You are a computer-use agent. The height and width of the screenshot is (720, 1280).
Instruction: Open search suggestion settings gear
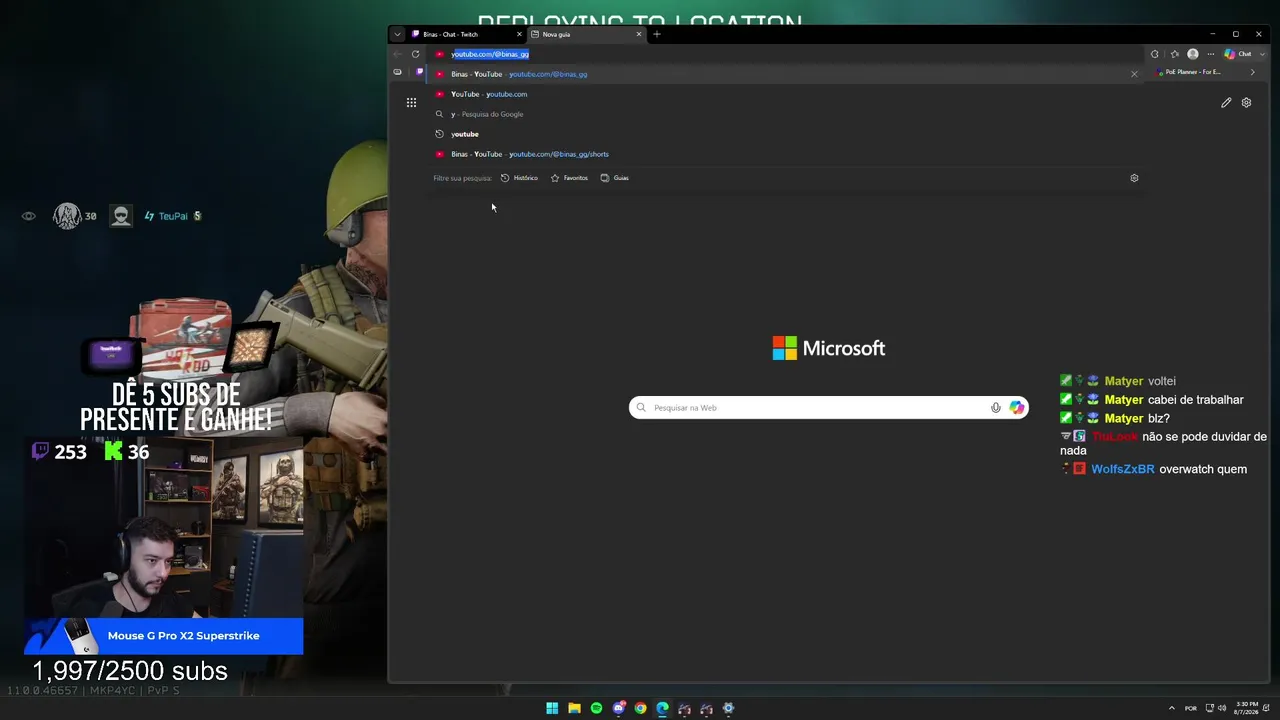pyautogui.click(x=1134, y=178)
